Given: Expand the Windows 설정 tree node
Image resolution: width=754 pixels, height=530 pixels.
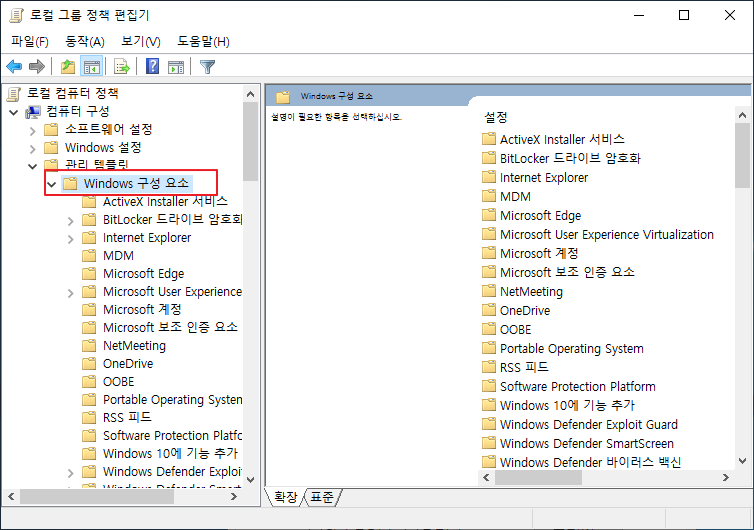Looking at the screenshot, I should pyautogui.click(x=32, y=149).
